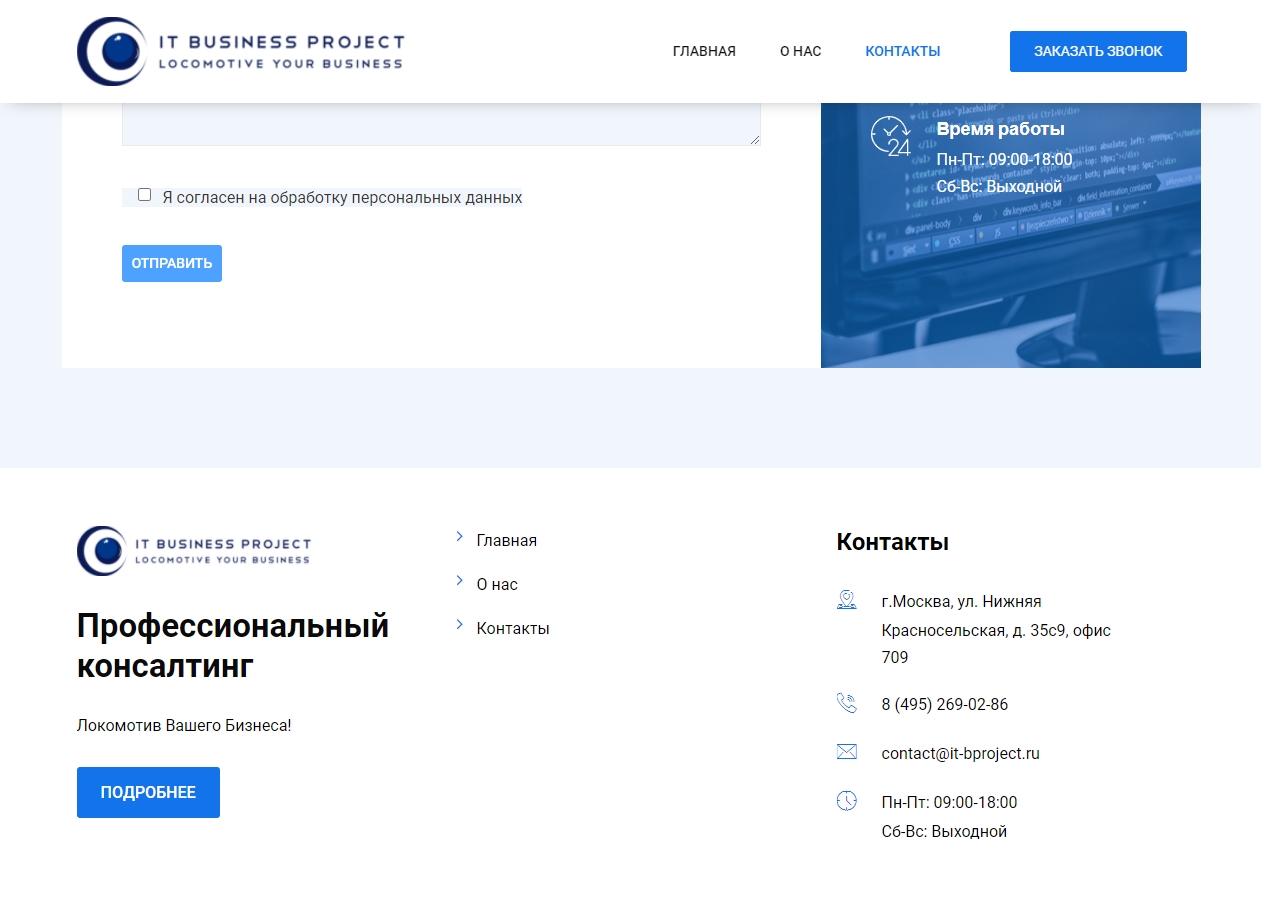
Task: Click the Локомотив Вашего Бизнеса! tagline
Action: [x=184, y=725]
